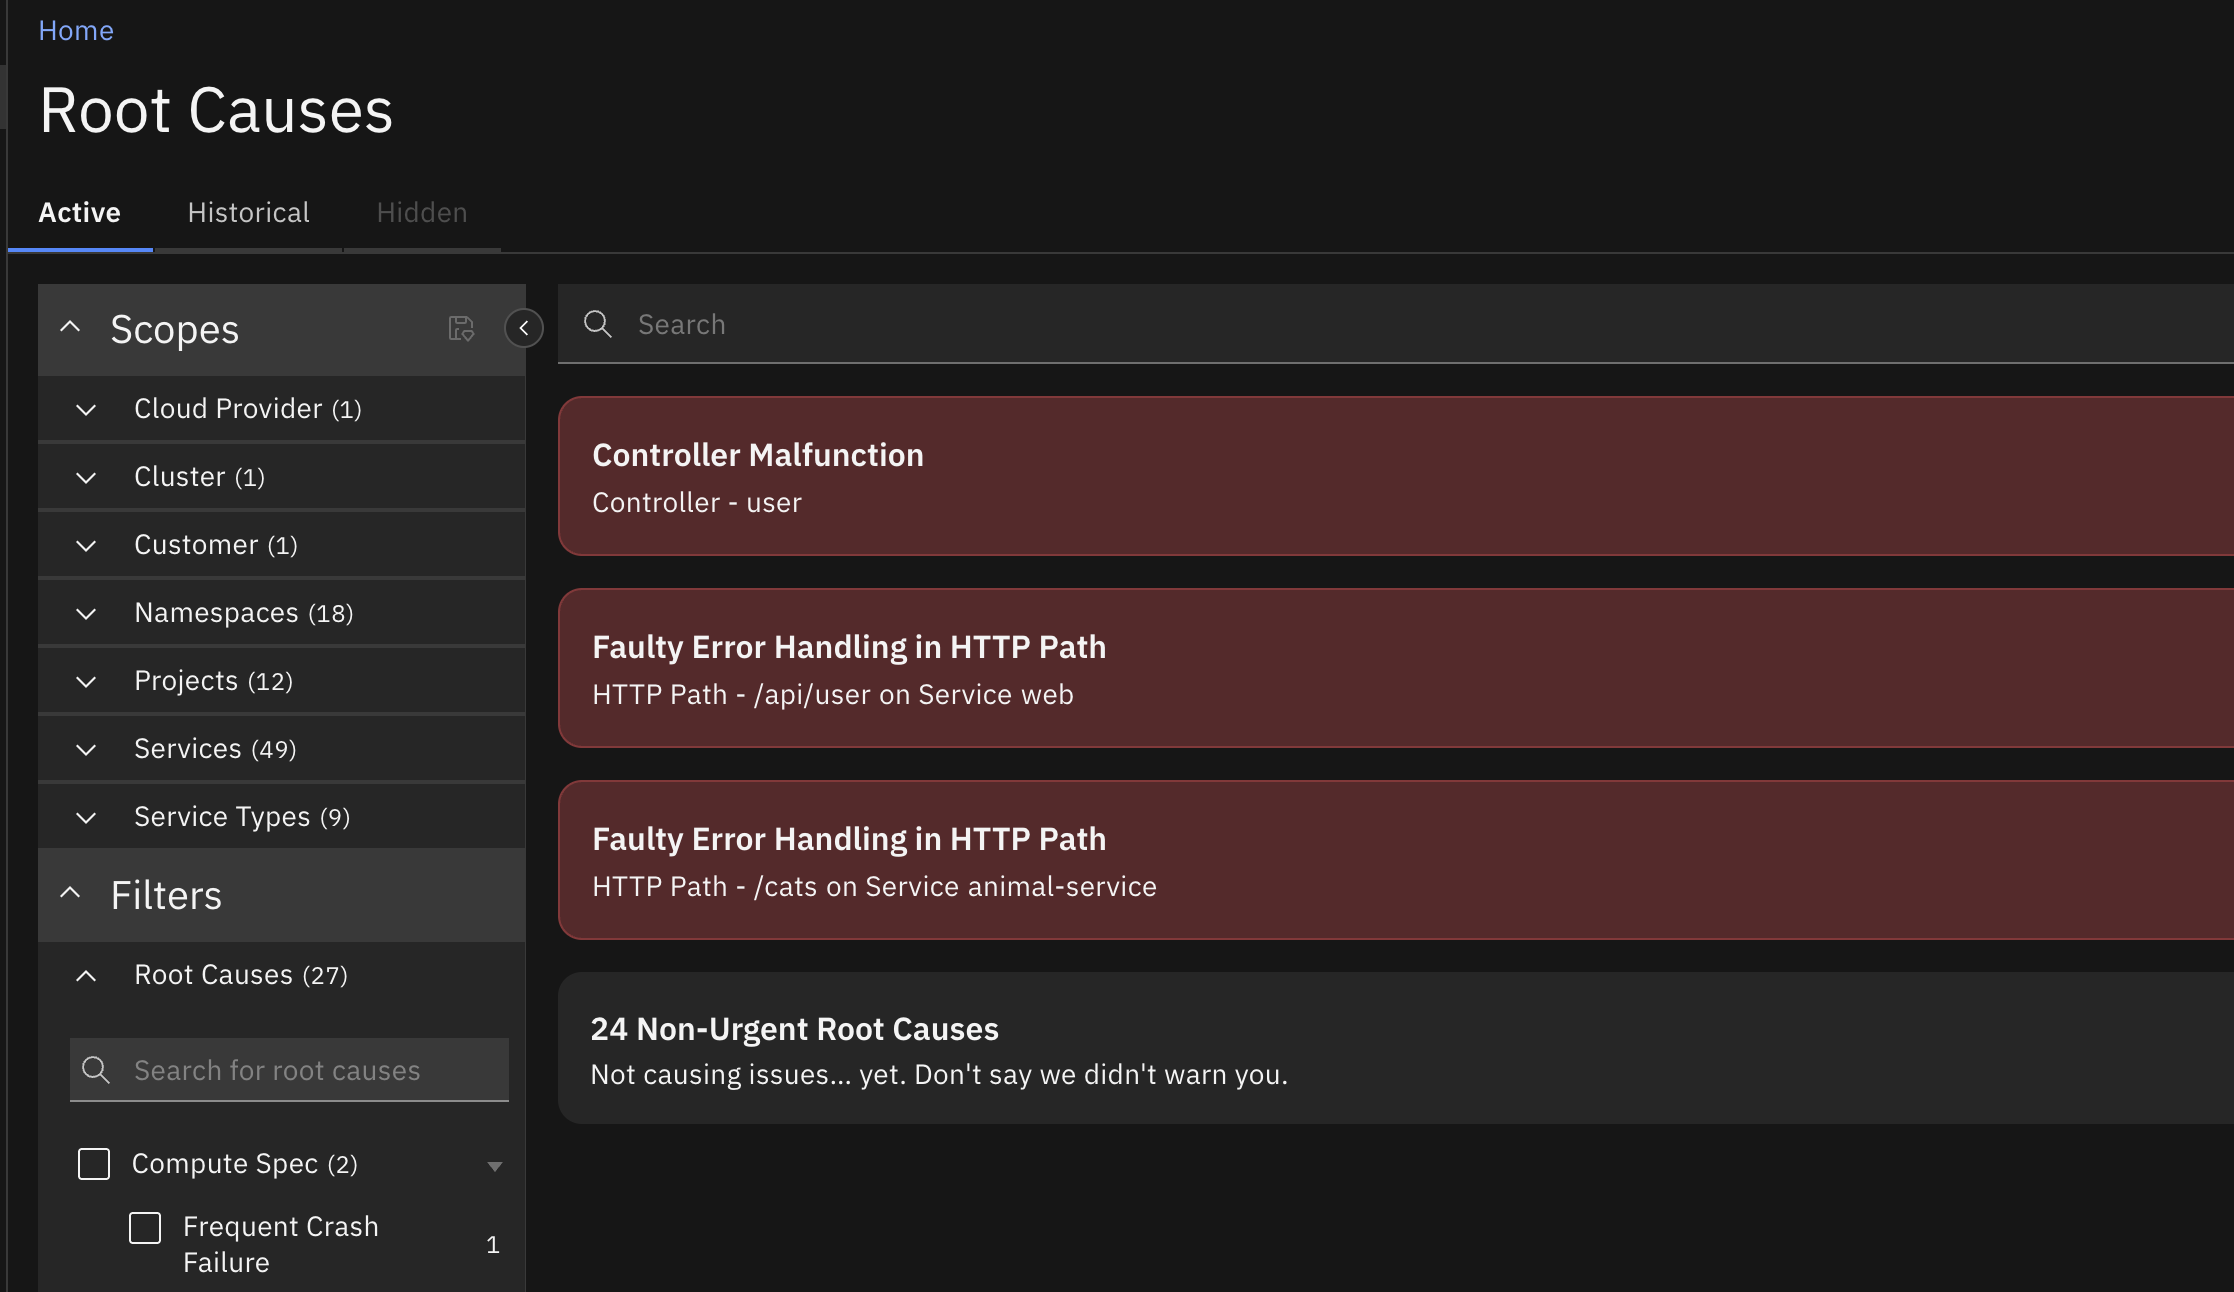Check the Compute Spec checkbox

click(x=93, y=1164)
